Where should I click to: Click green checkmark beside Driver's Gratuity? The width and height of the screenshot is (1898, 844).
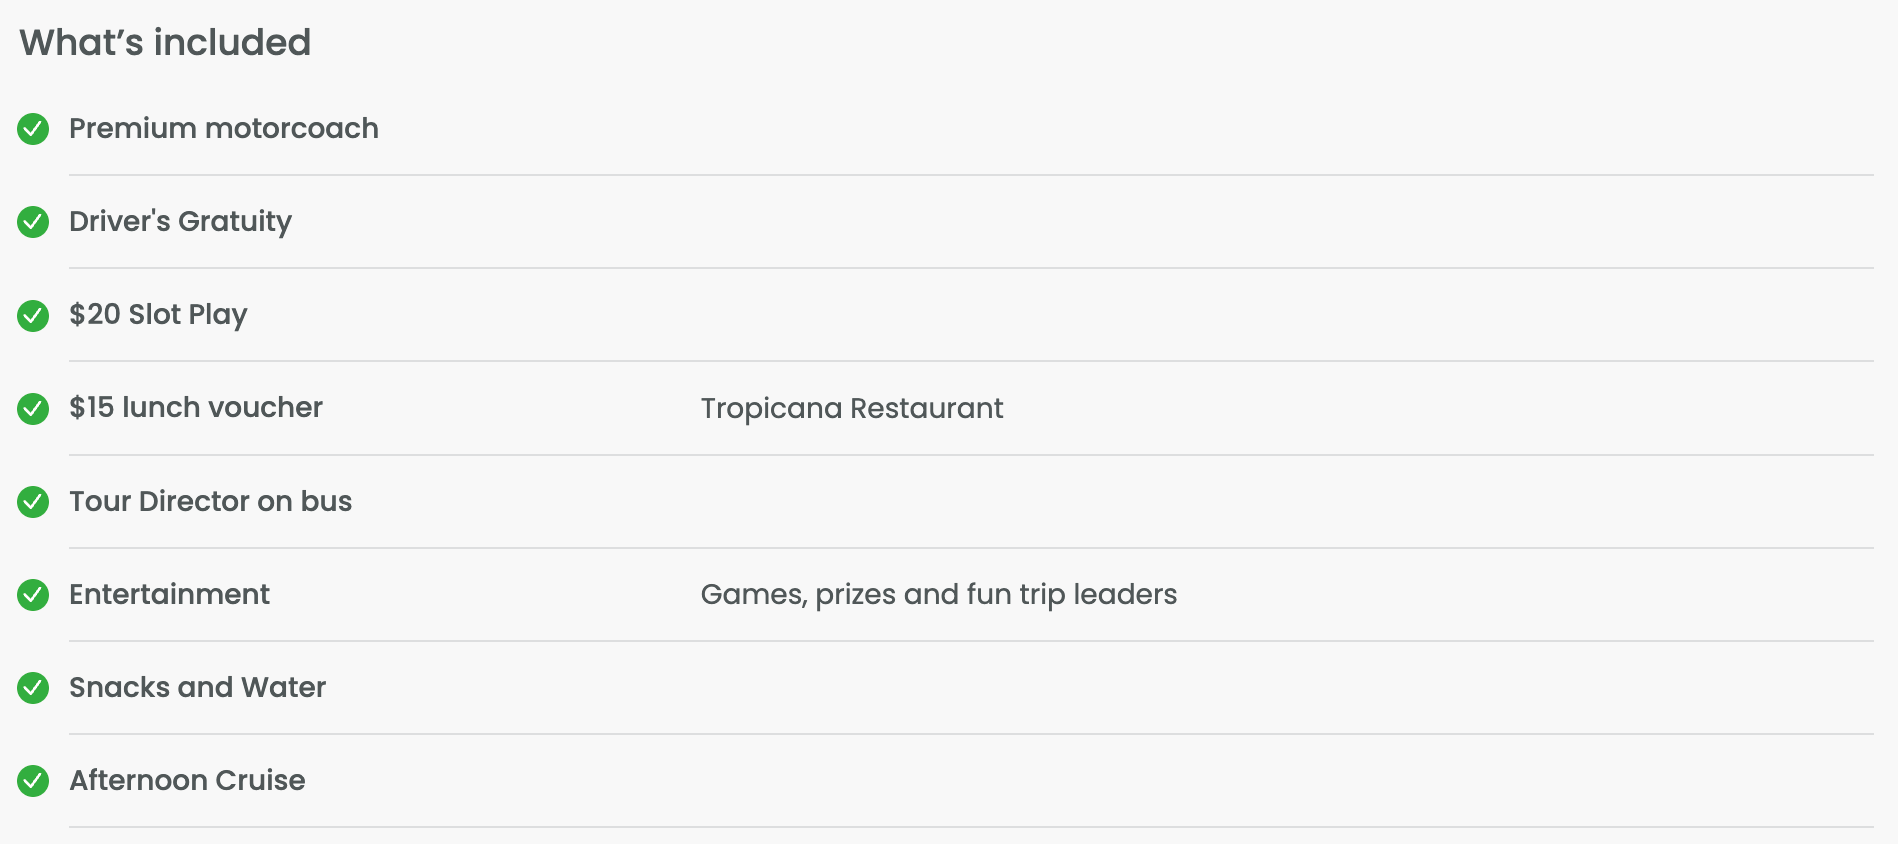coord(33,222)
